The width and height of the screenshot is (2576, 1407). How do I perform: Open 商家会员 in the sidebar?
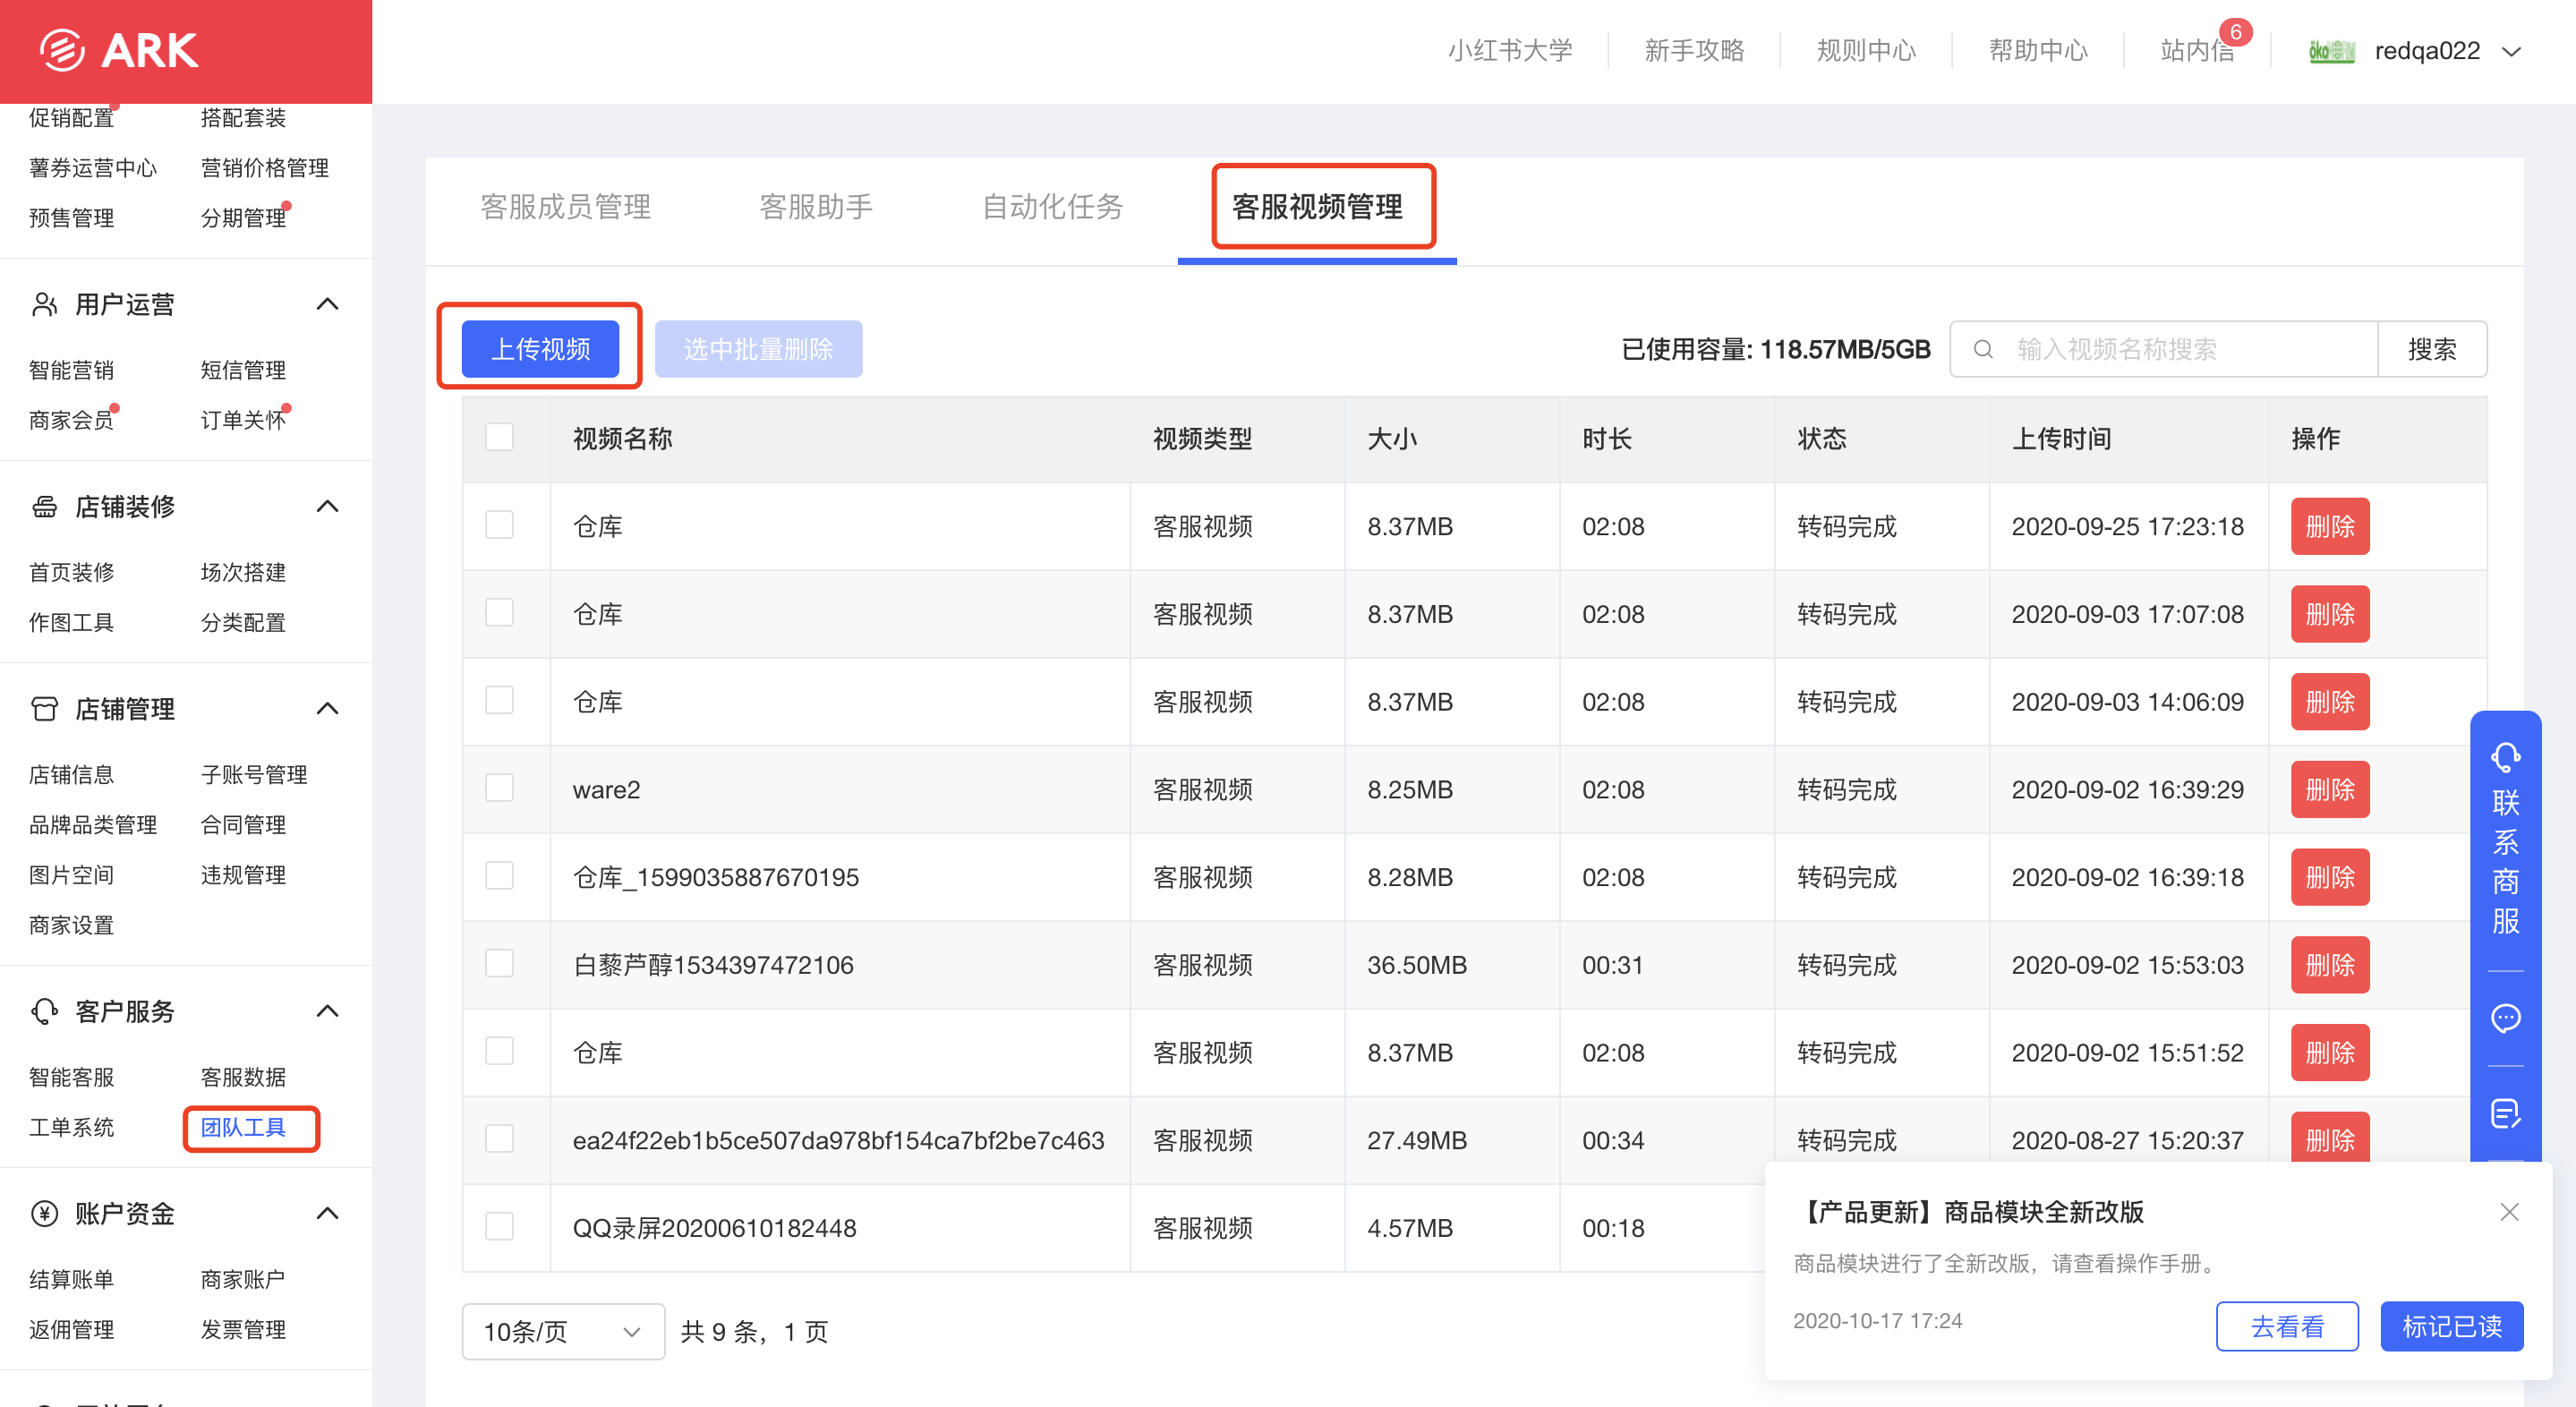(x=71, y=420)
